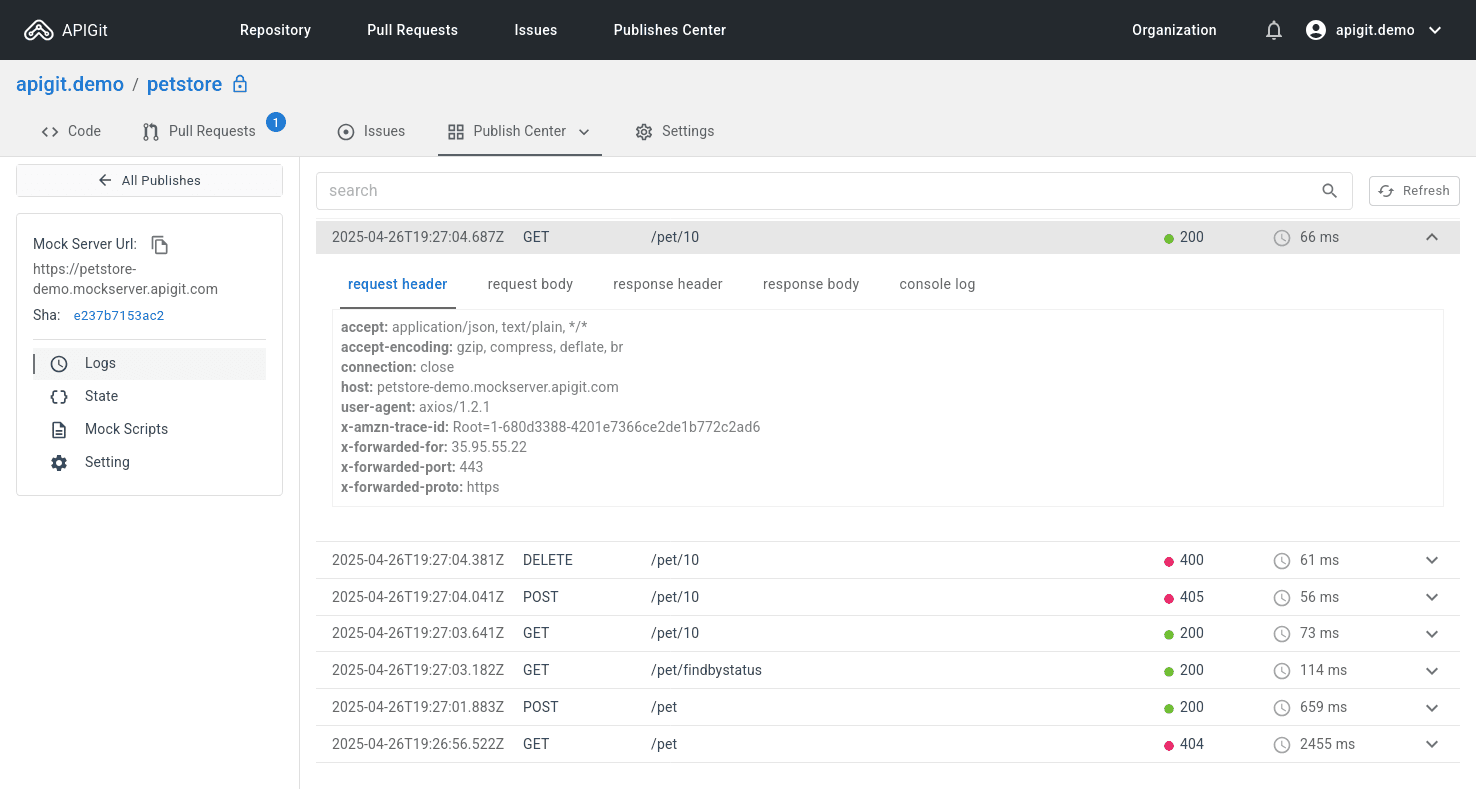Screen dimensions: 1476x789
Task: Click the clock icon beside 2455 ms
Action: tap(1282, 745)
